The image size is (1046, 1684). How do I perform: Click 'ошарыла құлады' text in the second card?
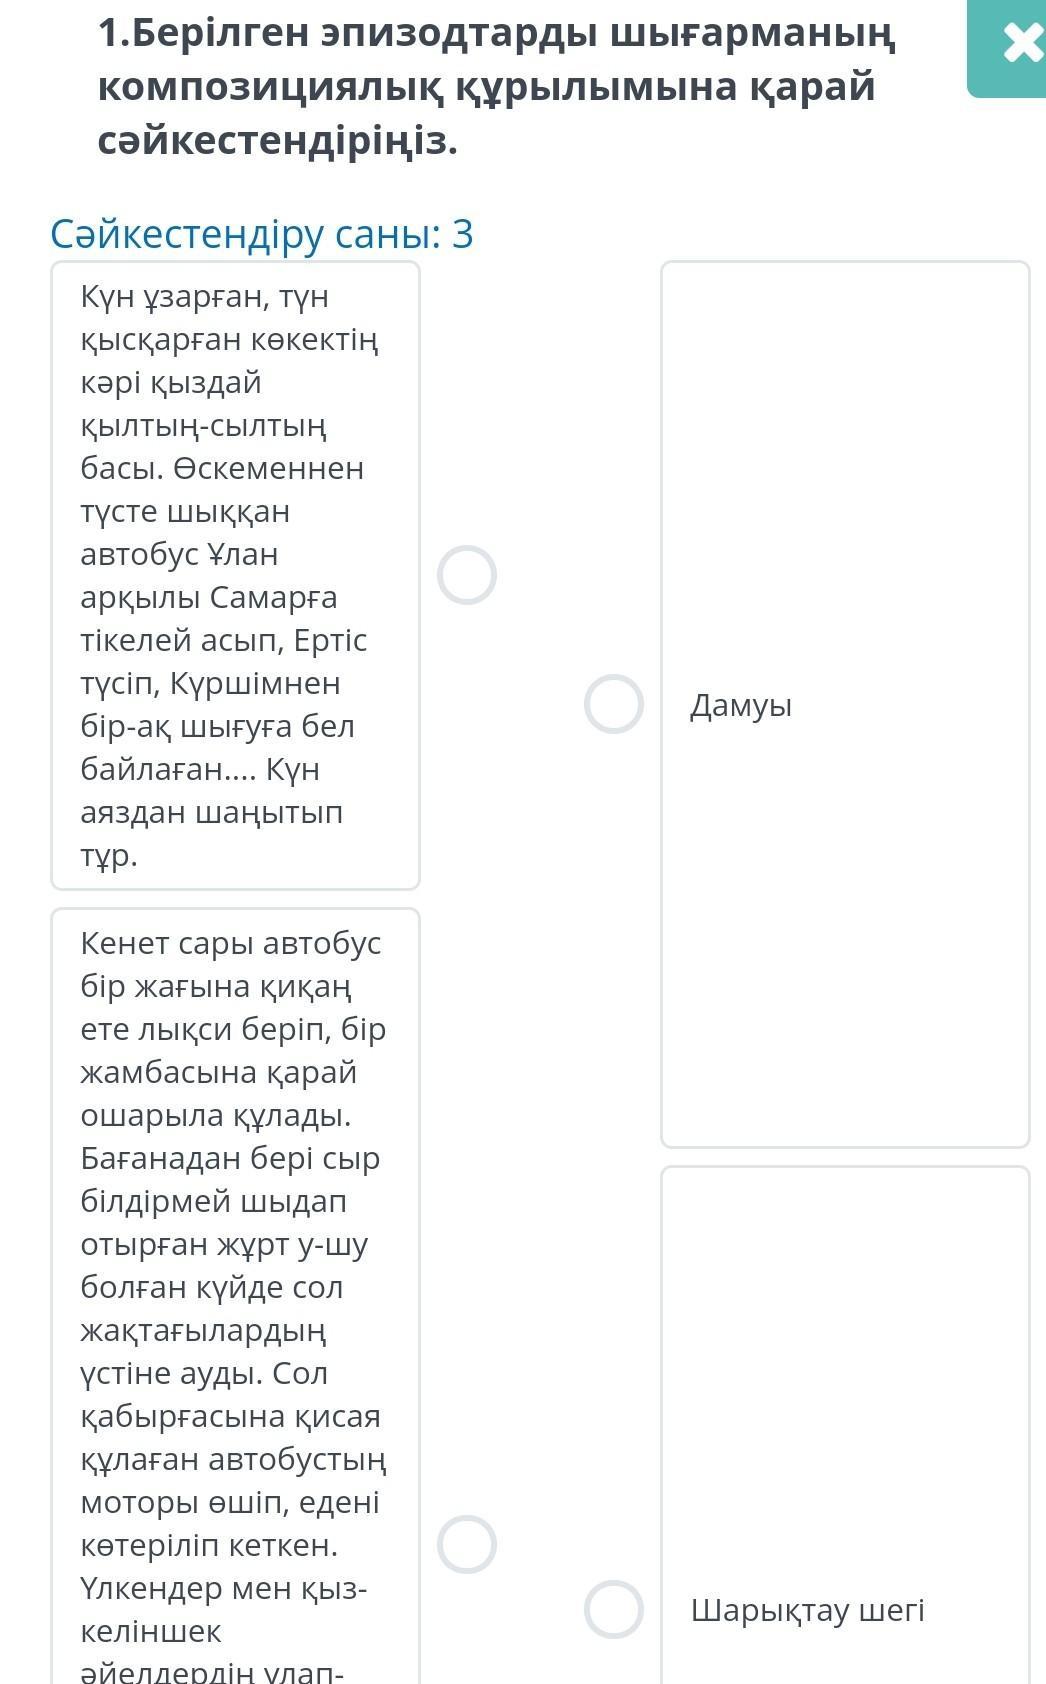[216, 1115]
